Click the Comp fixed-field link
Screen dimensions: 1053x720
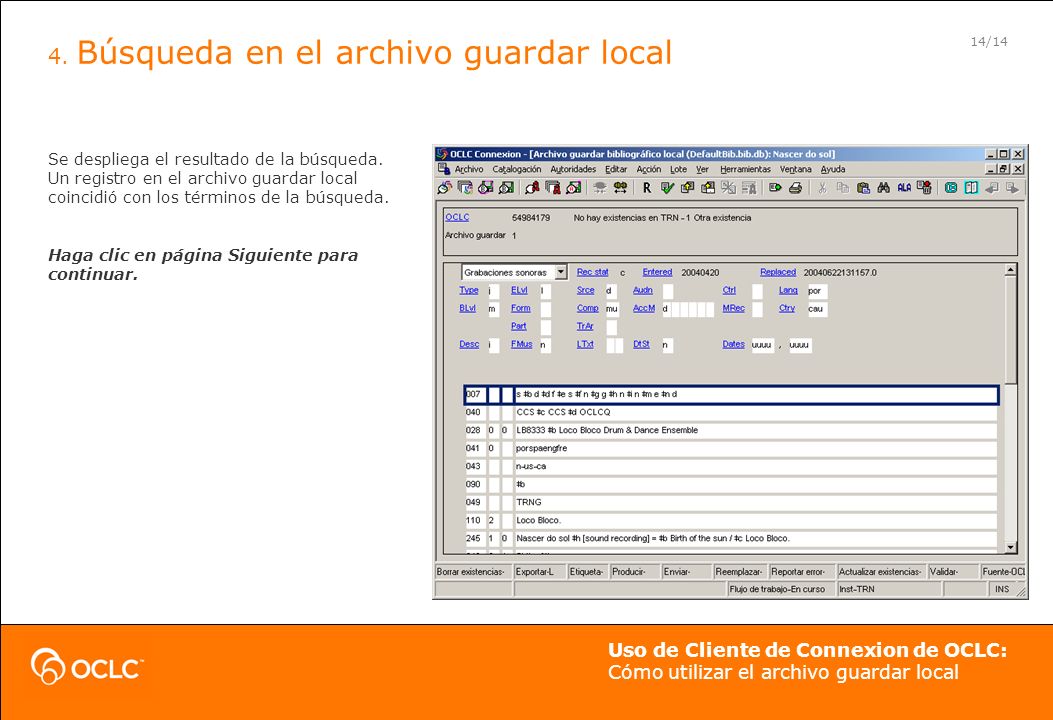point(588,308)
